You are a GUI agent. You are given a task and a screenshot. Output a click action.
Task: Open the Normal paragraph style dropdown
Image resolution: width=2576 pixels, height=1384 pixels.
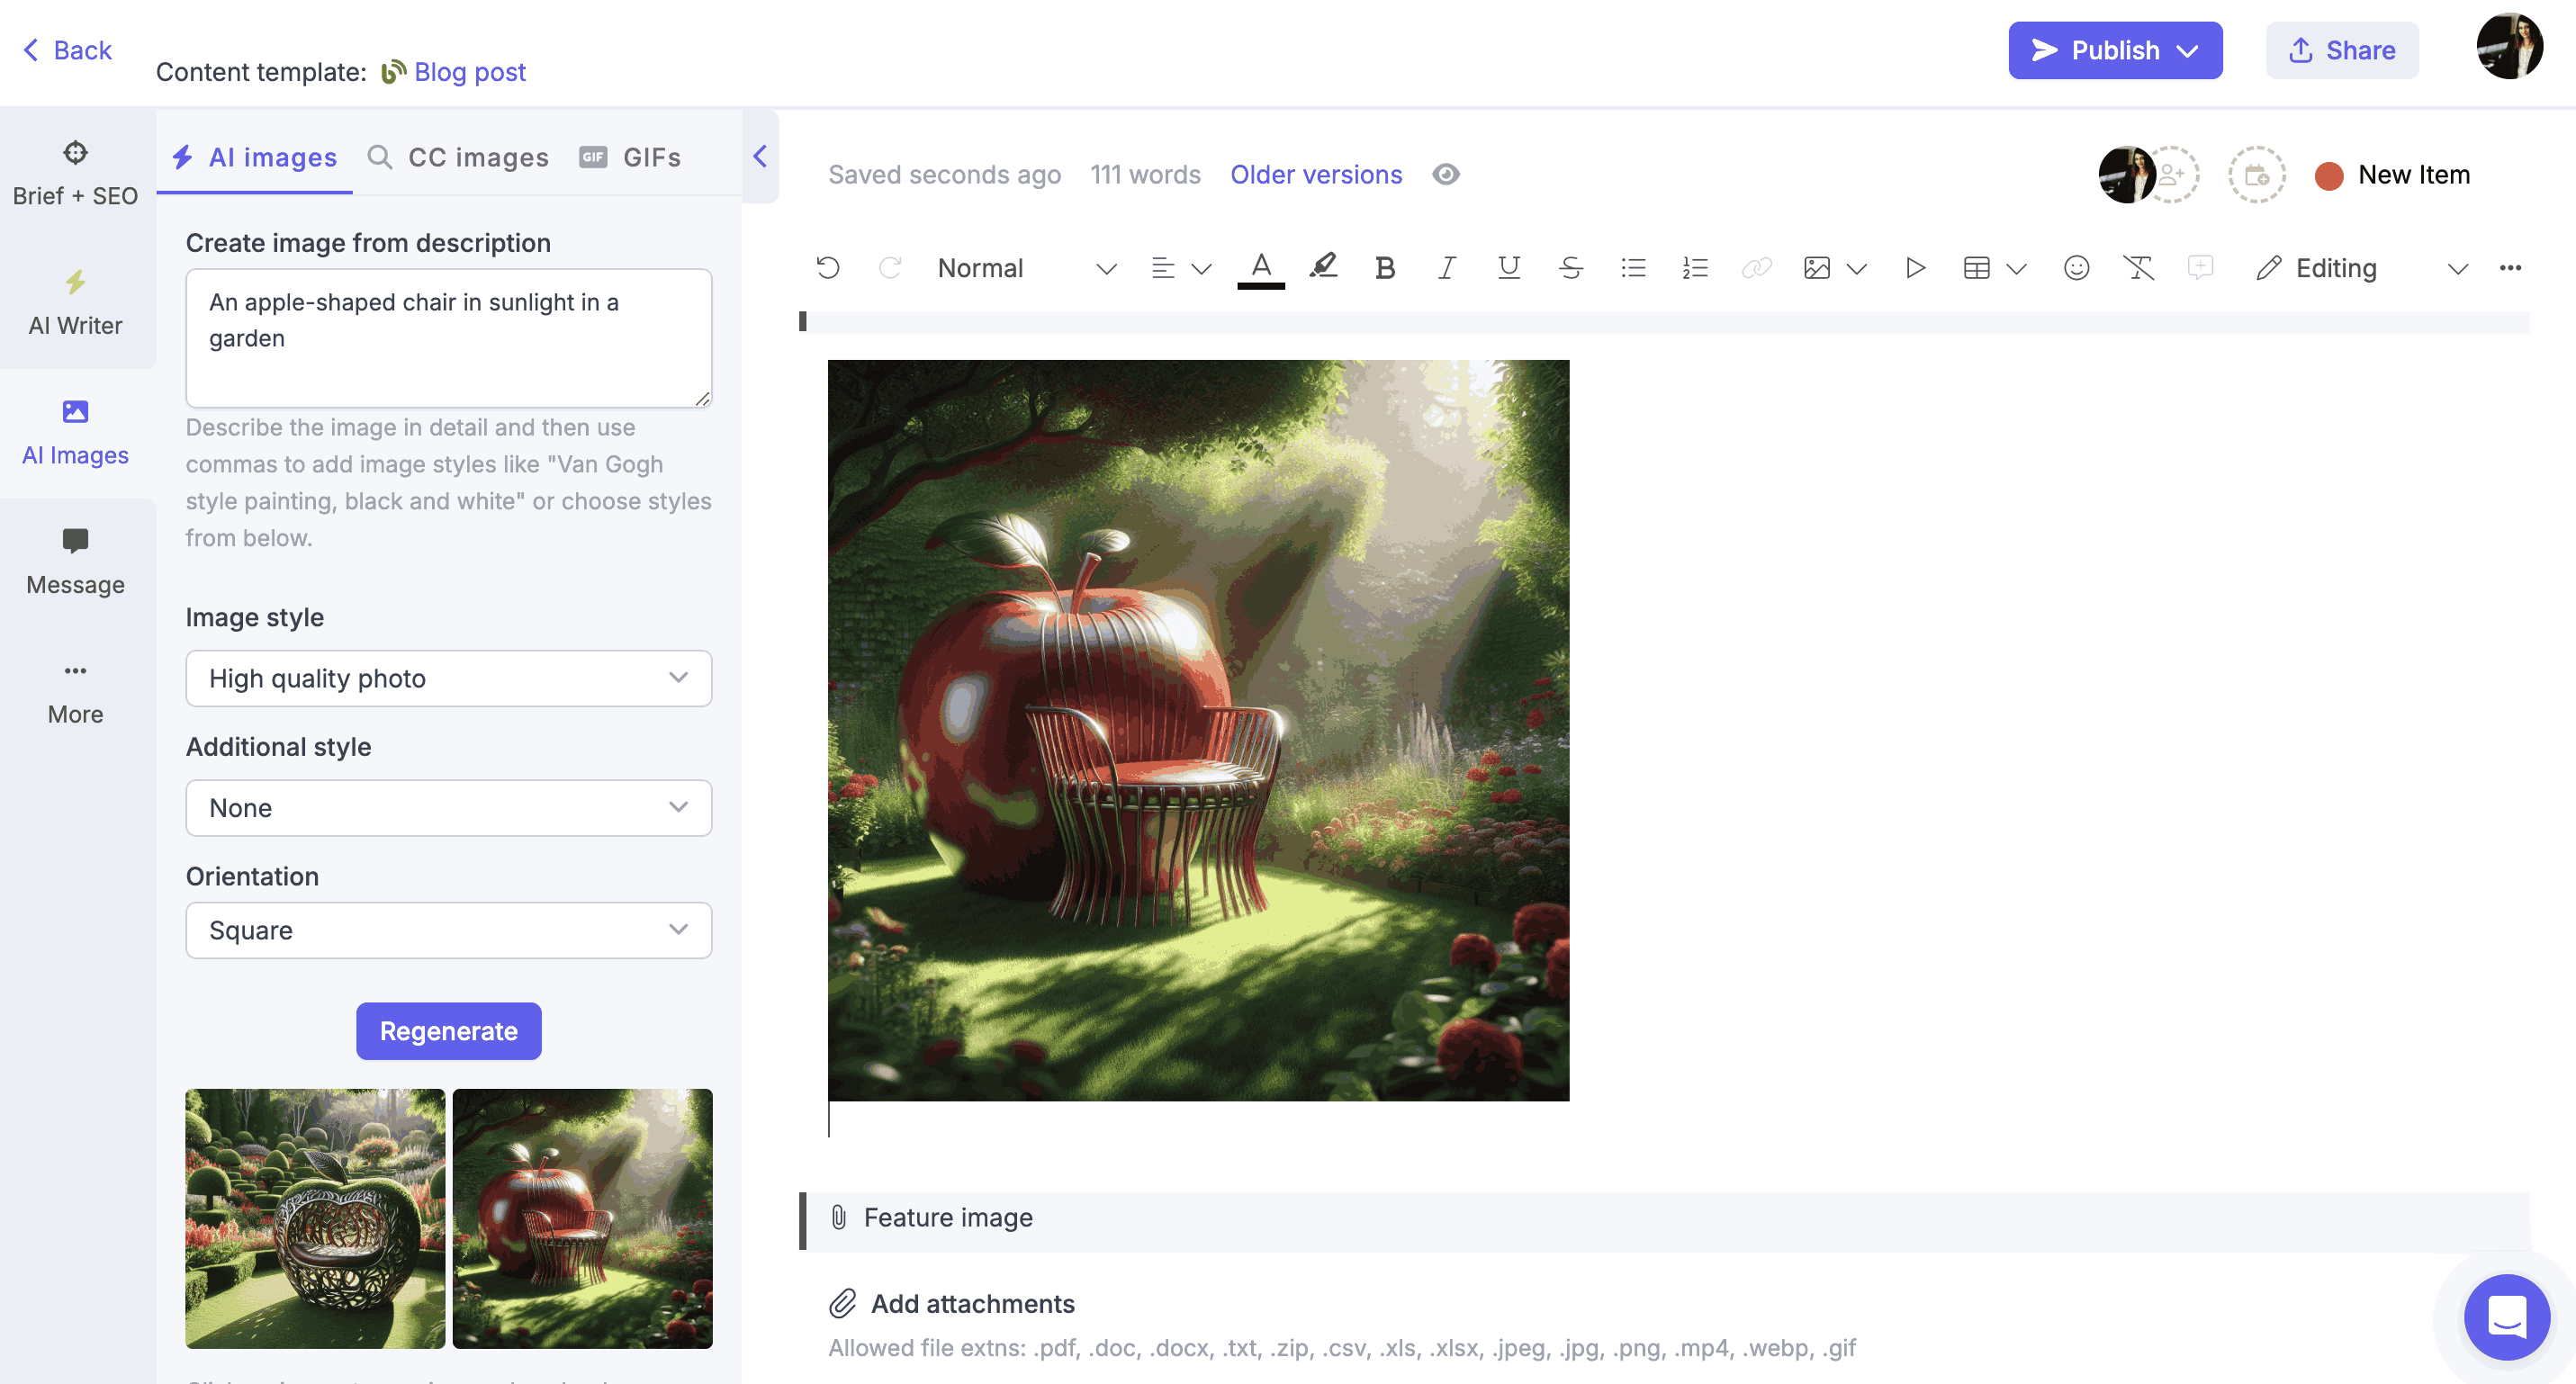1027,268
